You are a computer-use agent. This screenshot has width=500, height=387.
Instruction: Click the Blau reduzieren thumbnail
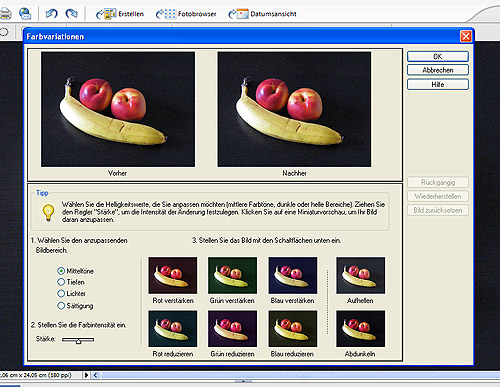pyautogui.click(x=293, y=329)
